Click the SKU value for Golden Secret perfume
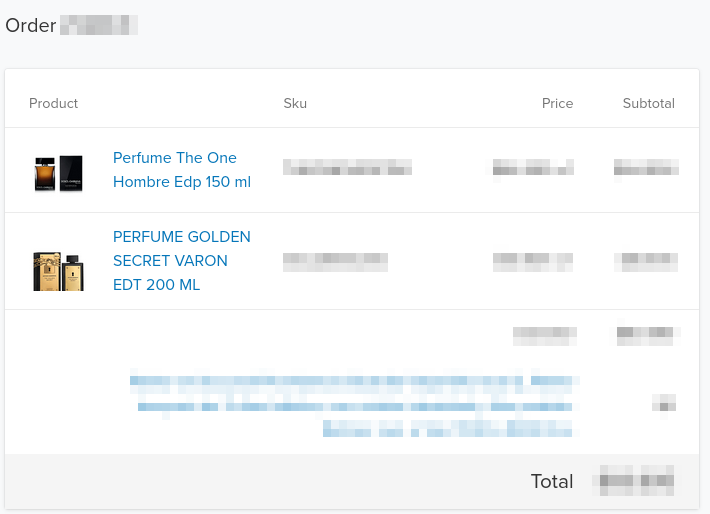 [x=335, y=262]
